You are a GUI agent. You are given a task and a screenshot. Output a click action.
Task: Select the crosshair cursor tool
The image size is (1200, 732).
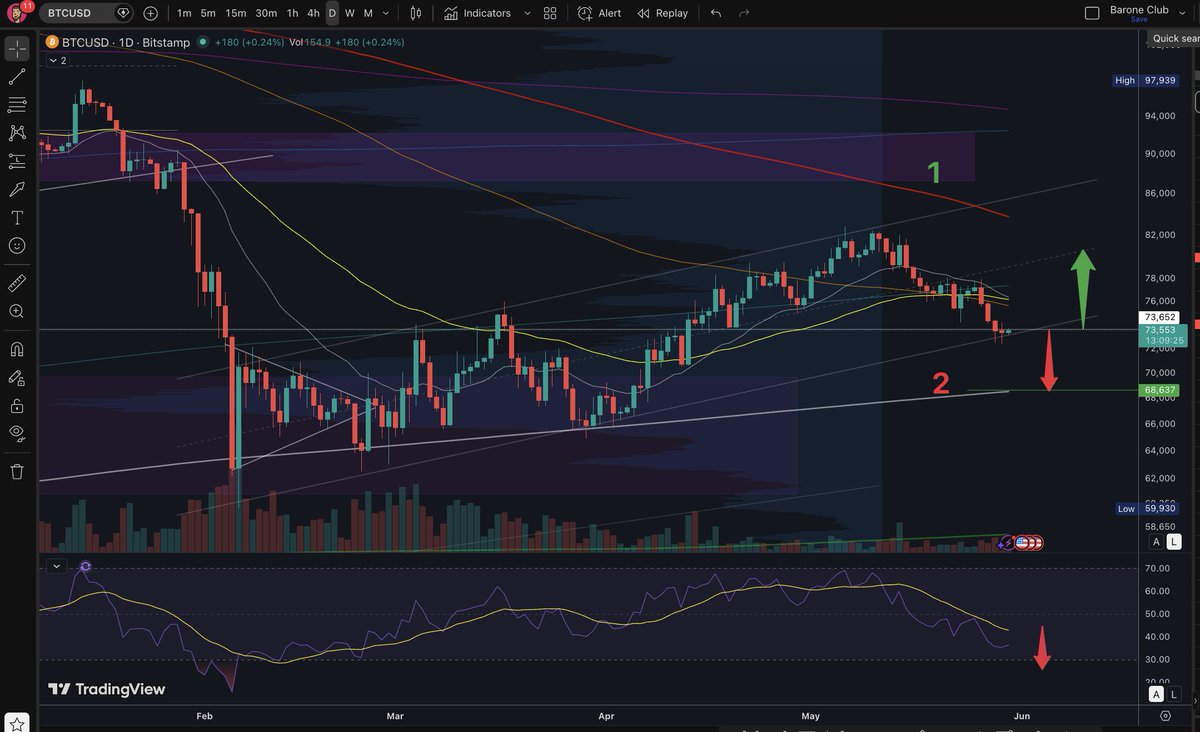coord(17,49)
